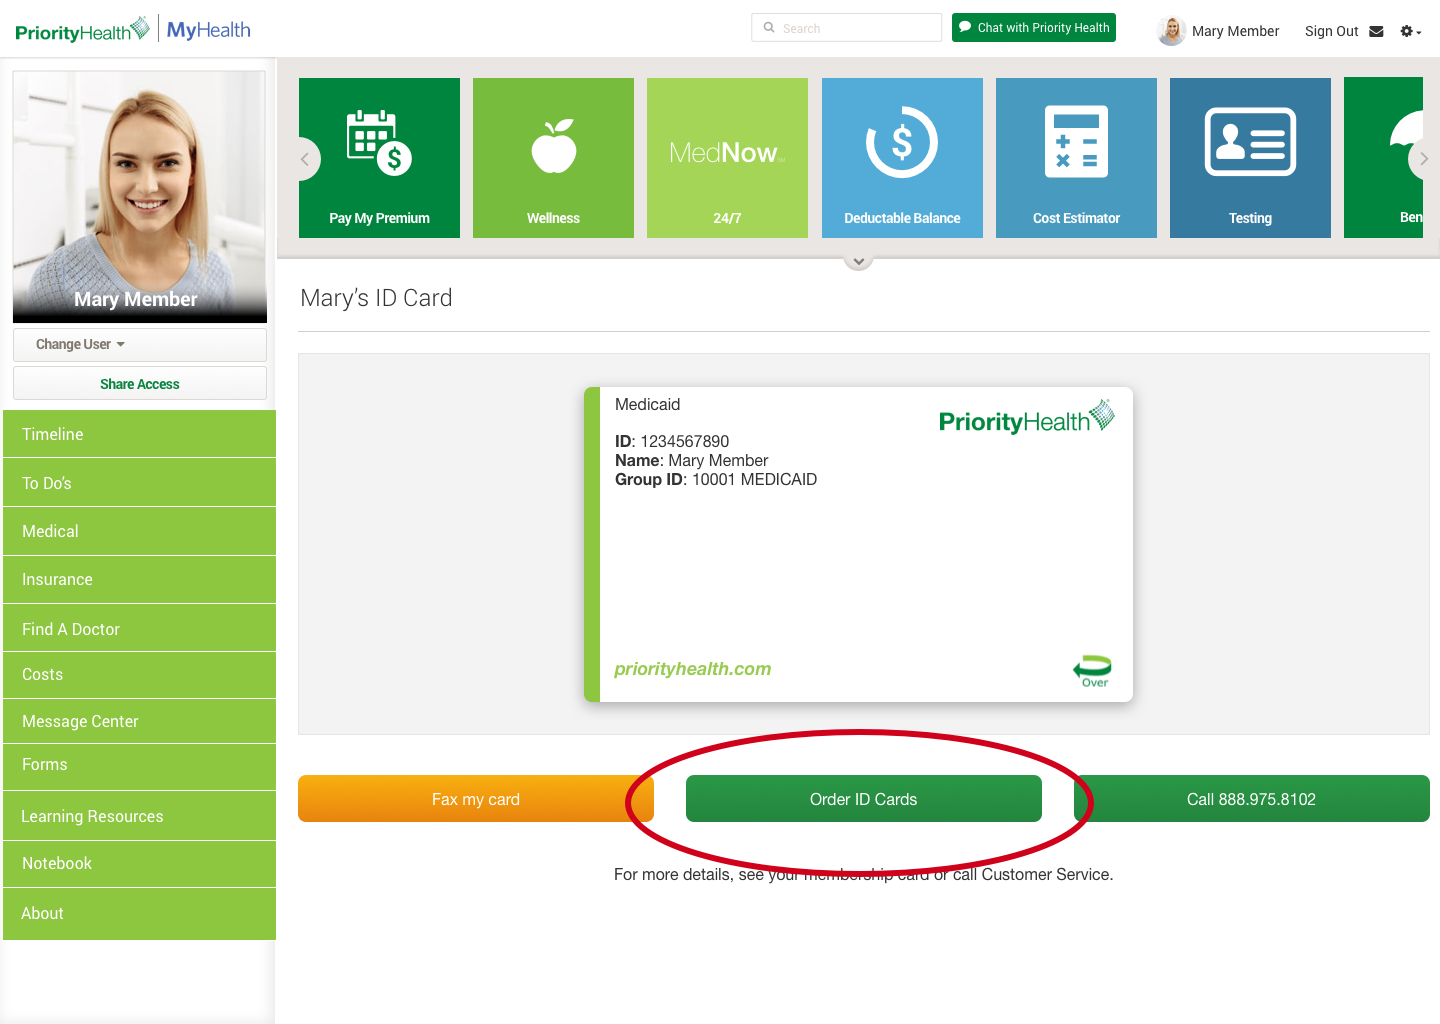Click the PriorityHealth logo on ID card
This screenshot has width=1440, height=1024.
point(1027,418)
